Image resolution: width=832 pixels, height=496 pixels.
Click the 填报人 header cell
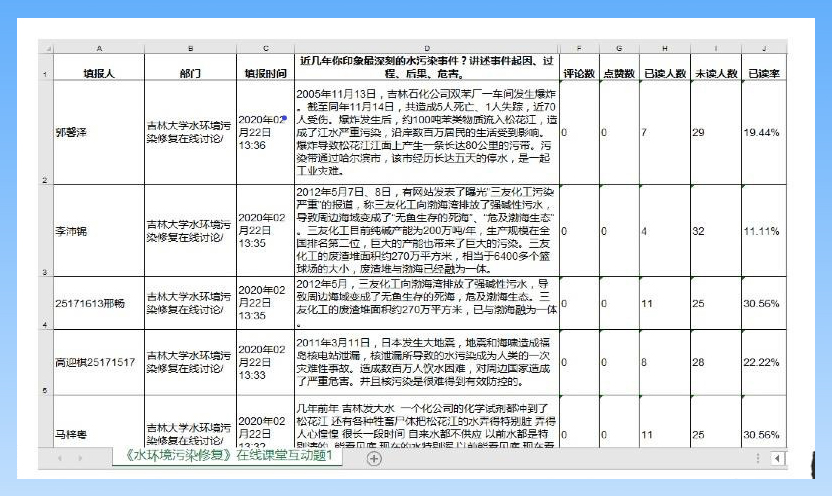click(x=98, y=73)
